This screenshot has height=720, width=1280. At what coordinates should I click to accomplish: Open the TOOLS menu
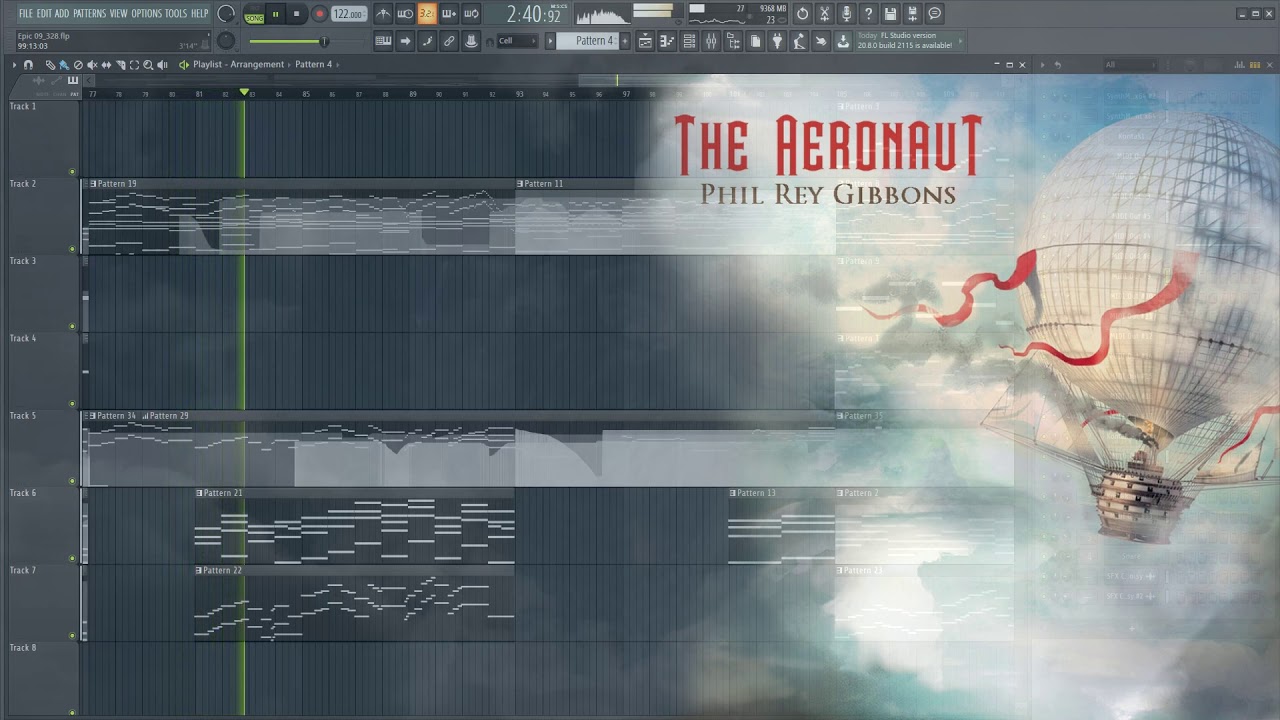(176, 14)
